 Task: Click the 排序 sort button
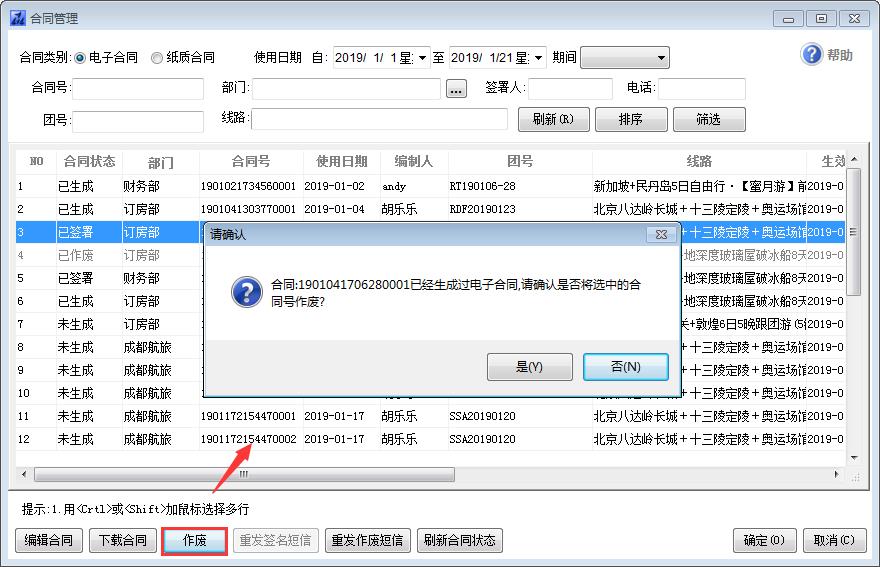click(630, 119)
